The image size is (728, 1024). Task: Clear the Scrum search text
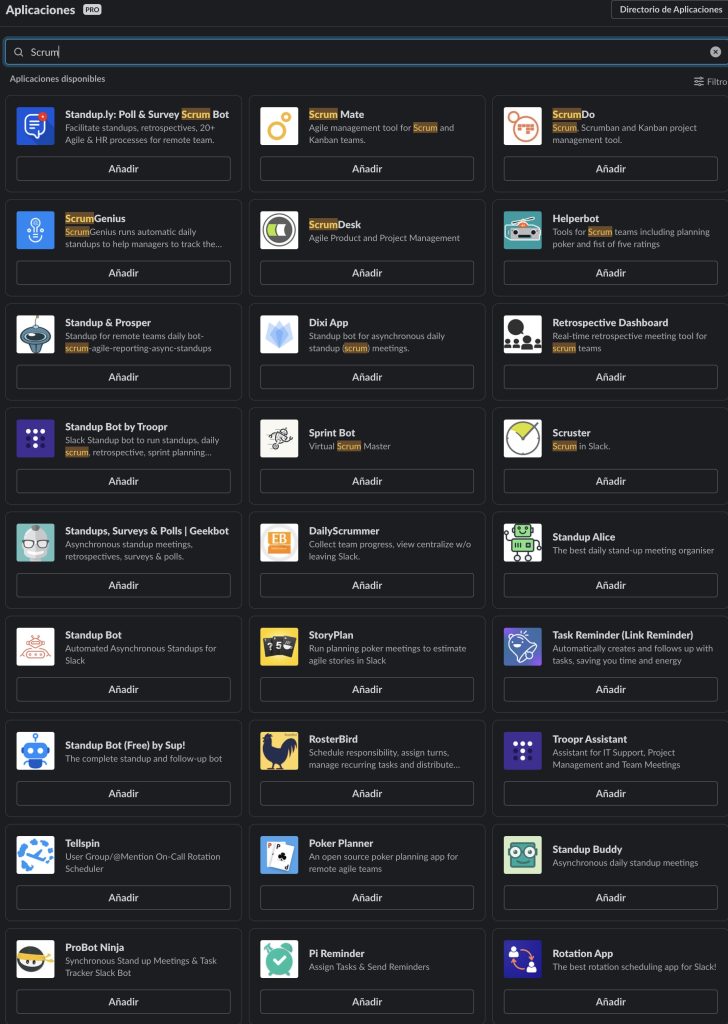[716, 52]
